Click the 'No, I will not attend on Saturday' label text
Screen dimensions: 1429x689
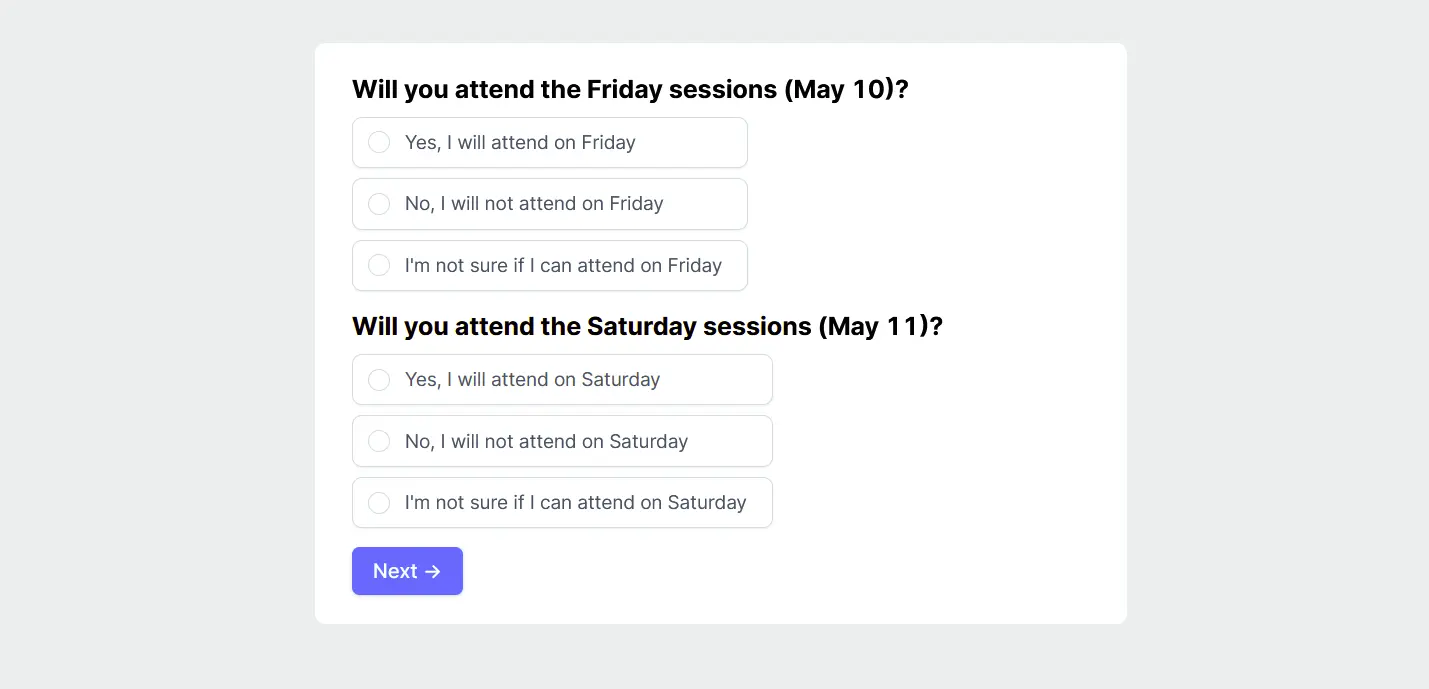pos(546,441)
